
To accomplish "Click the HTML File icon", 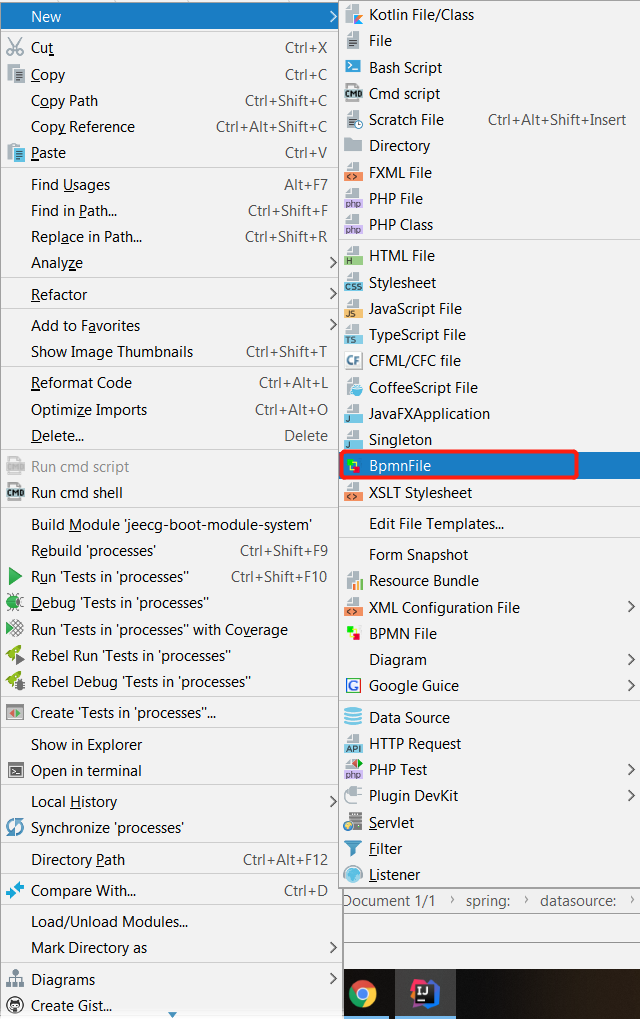I will [353, 255].
